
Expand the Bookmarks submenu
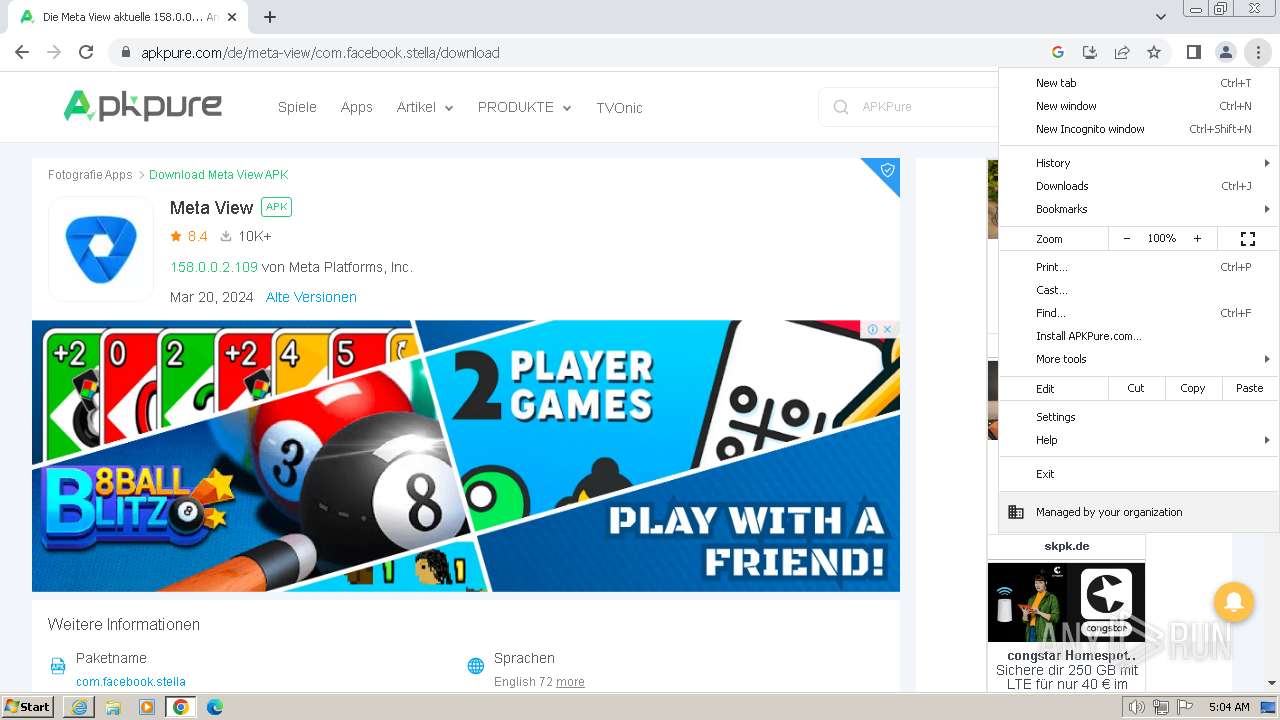(1139, 209)
